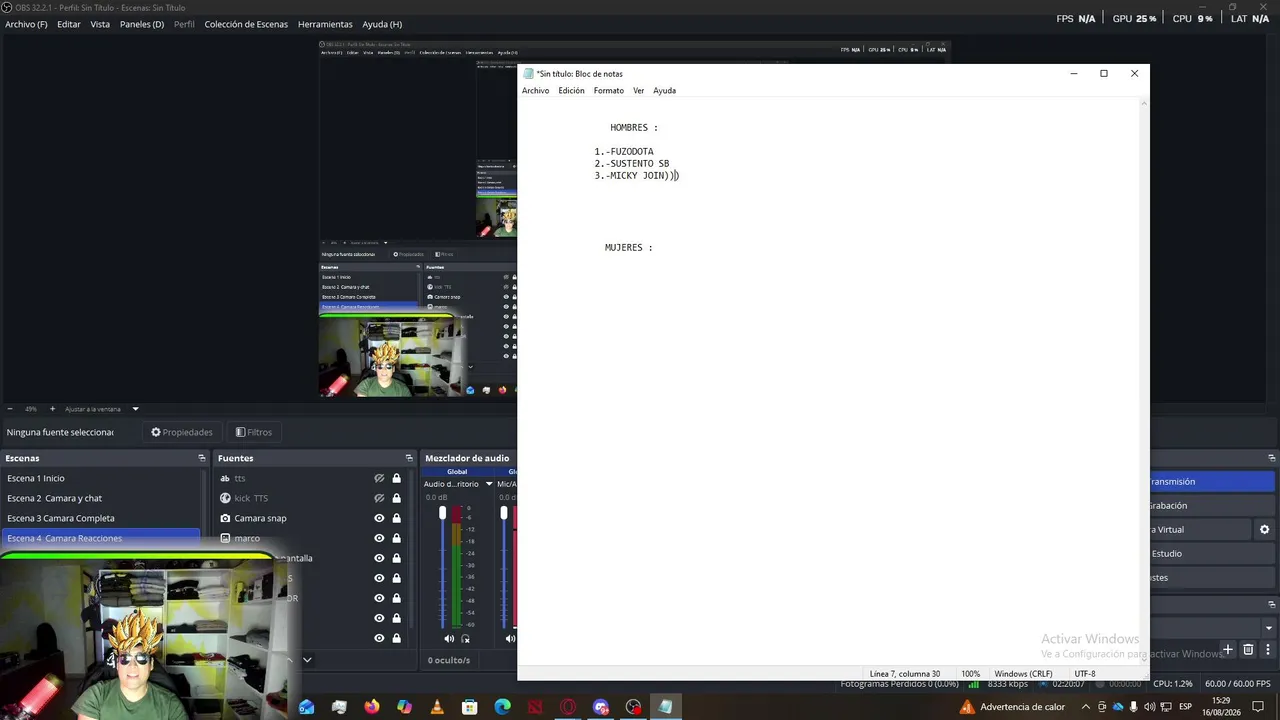
Task: Select Escena 1 Inicio
Action: (101, 478)
